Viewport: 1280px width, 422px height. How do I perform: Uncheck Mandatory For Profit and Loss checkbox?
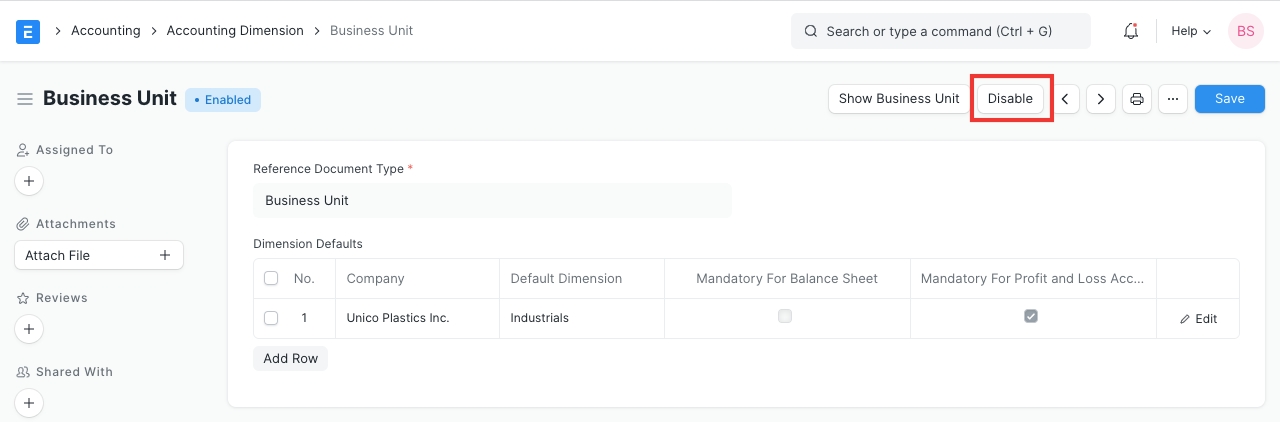[x=1031, y=316]
